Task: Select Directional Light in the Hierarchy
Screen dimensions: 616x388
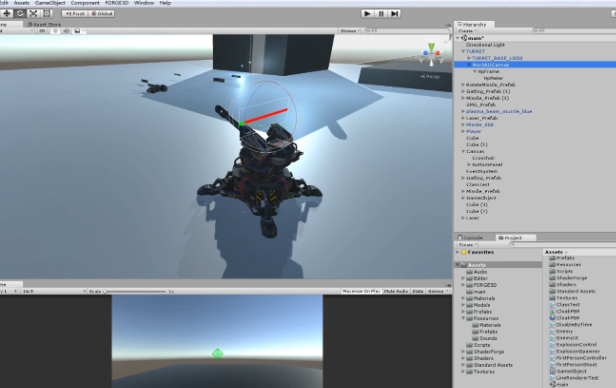Action: click(485, 45)
